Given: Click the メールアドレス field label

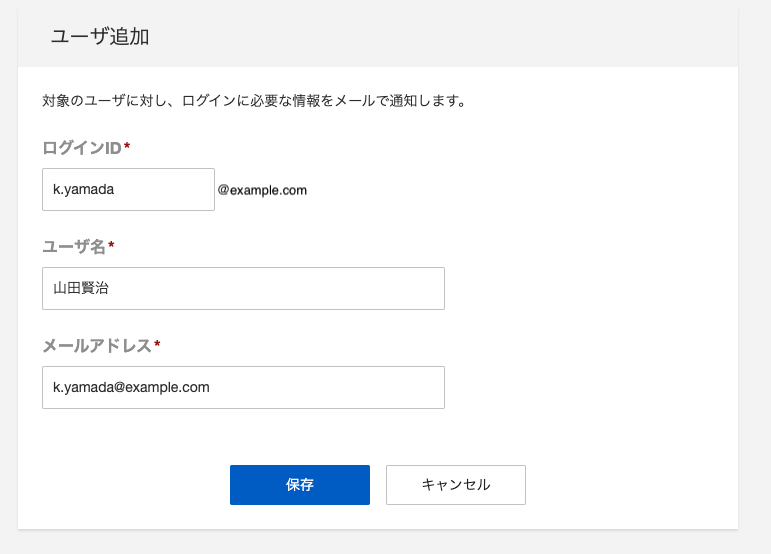Looking at the screenshot, I should coord(97,346).
